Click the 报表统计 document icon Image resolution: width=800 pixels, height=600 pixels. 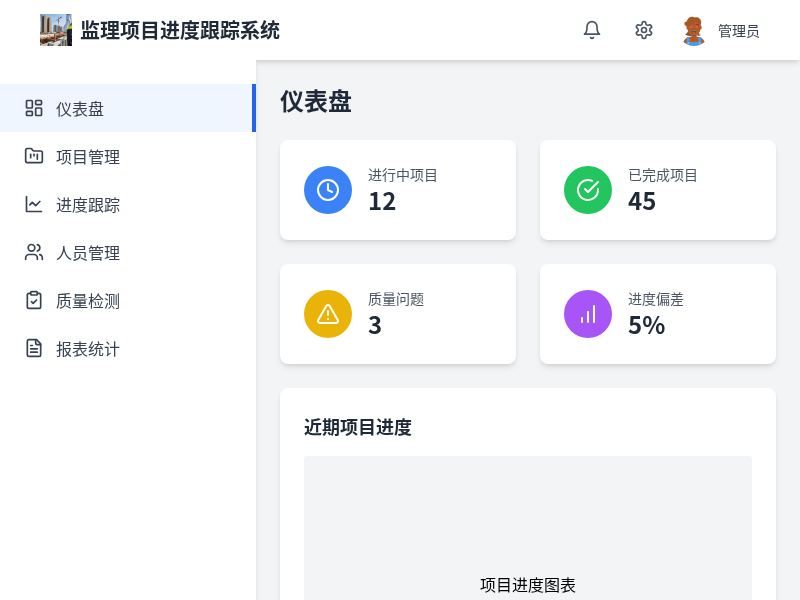(34, 348)
